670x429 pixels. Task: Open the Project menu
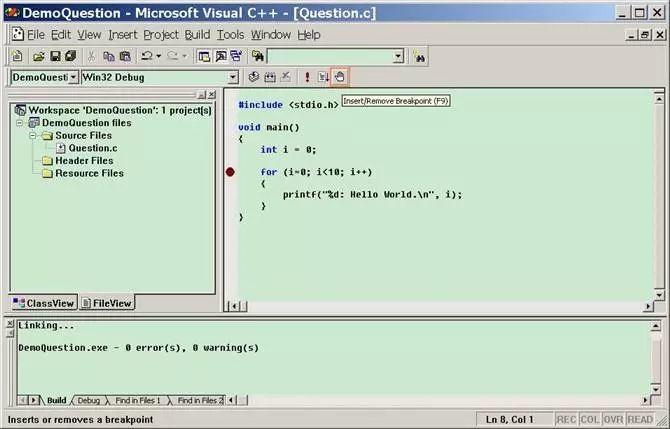[161, 35]
